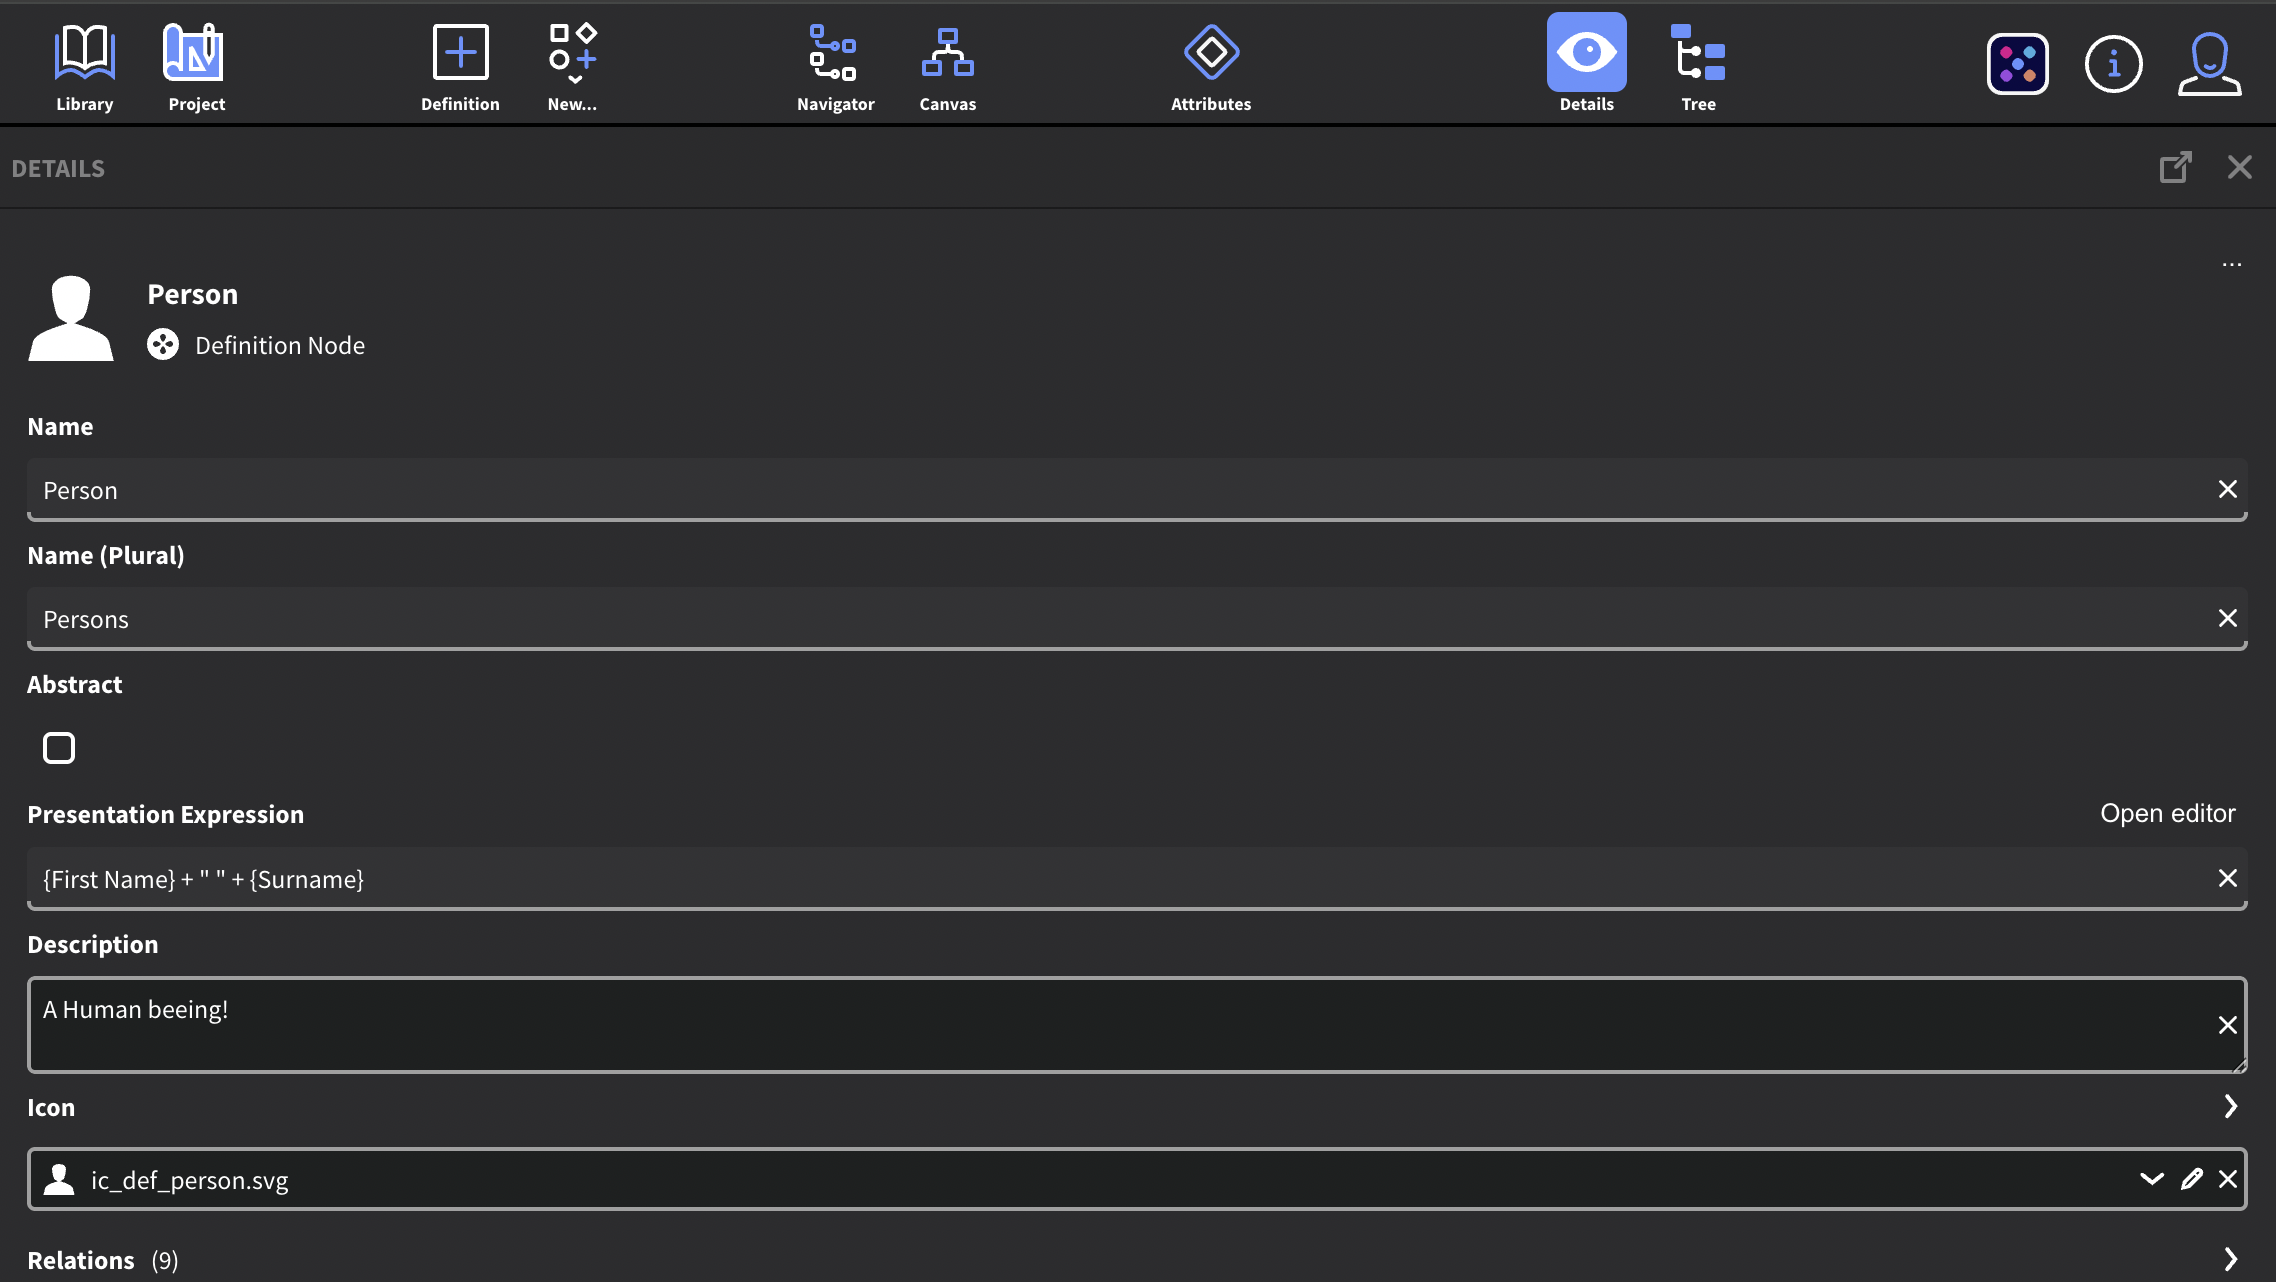Click the colorful dots app icon
Screen dimensions: 2276x1282
pyautogui.click(x=2017, y=64)
